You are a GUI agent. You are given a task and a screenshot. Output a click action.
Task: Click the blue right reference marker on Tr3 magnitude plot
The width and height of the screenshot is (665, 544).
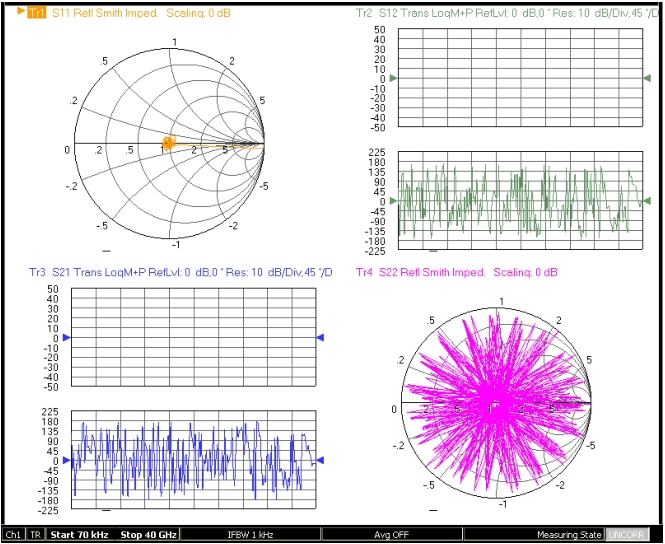pos(320,338)
